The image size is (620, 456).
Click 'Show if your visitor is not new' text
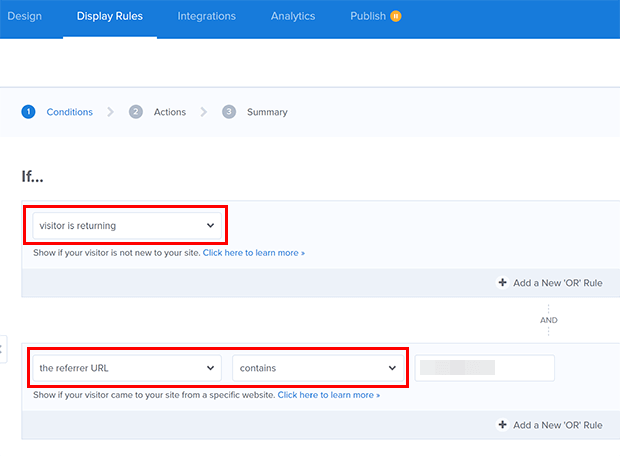coord(117,253)
